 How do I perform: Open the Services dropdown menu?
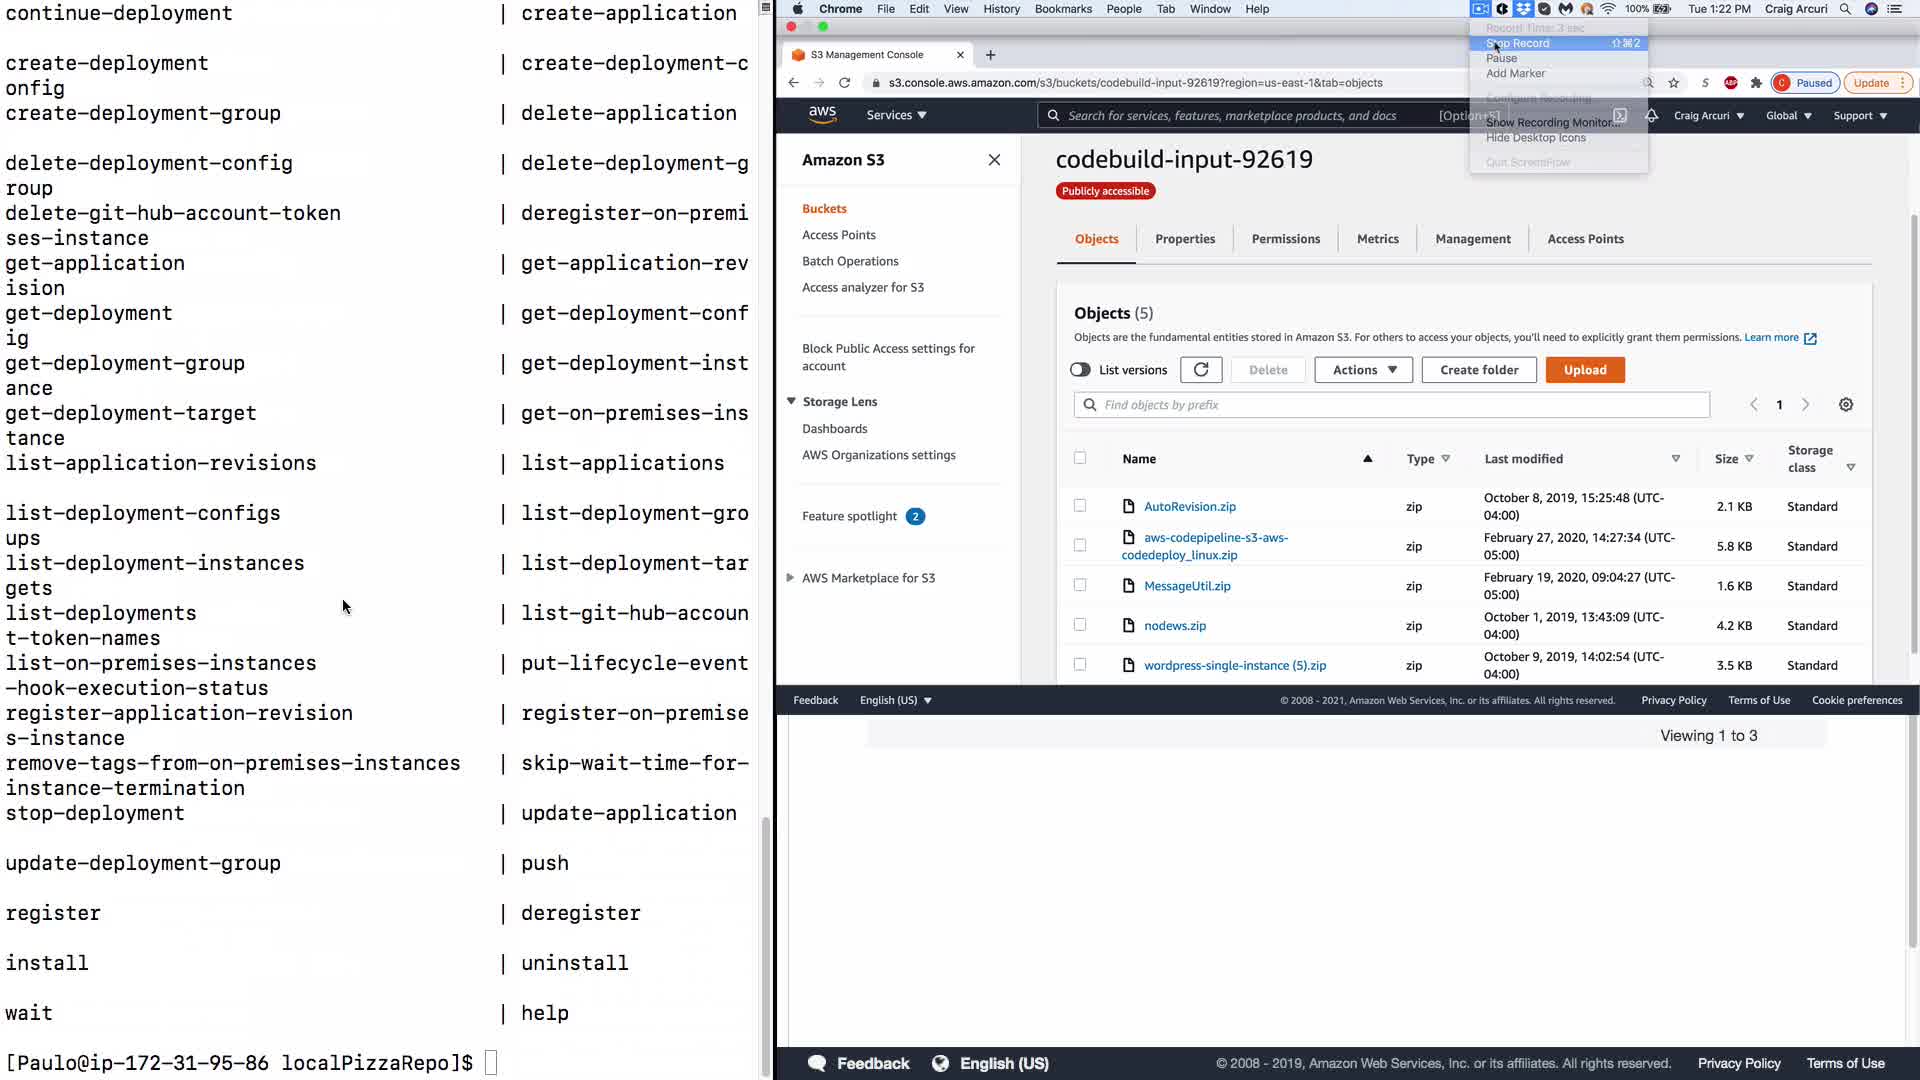click(896, 115)
